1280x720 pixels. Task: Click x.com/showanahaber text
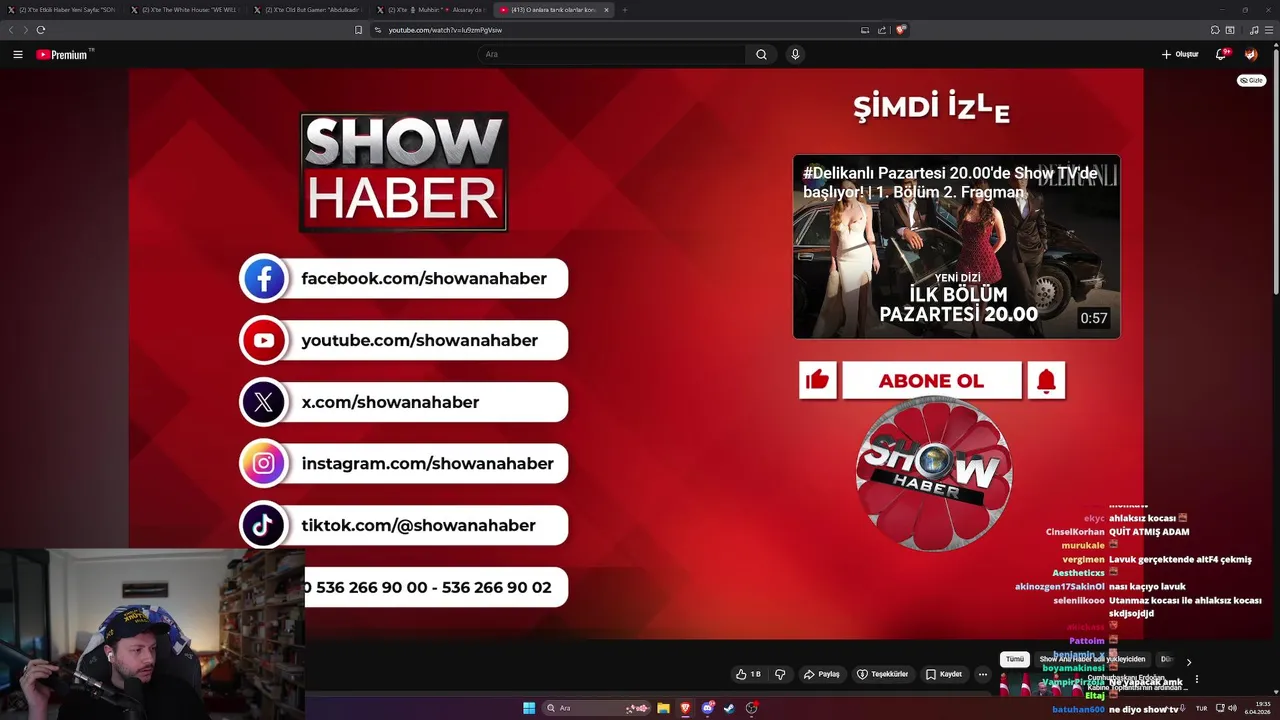click(x=390, y=402)
